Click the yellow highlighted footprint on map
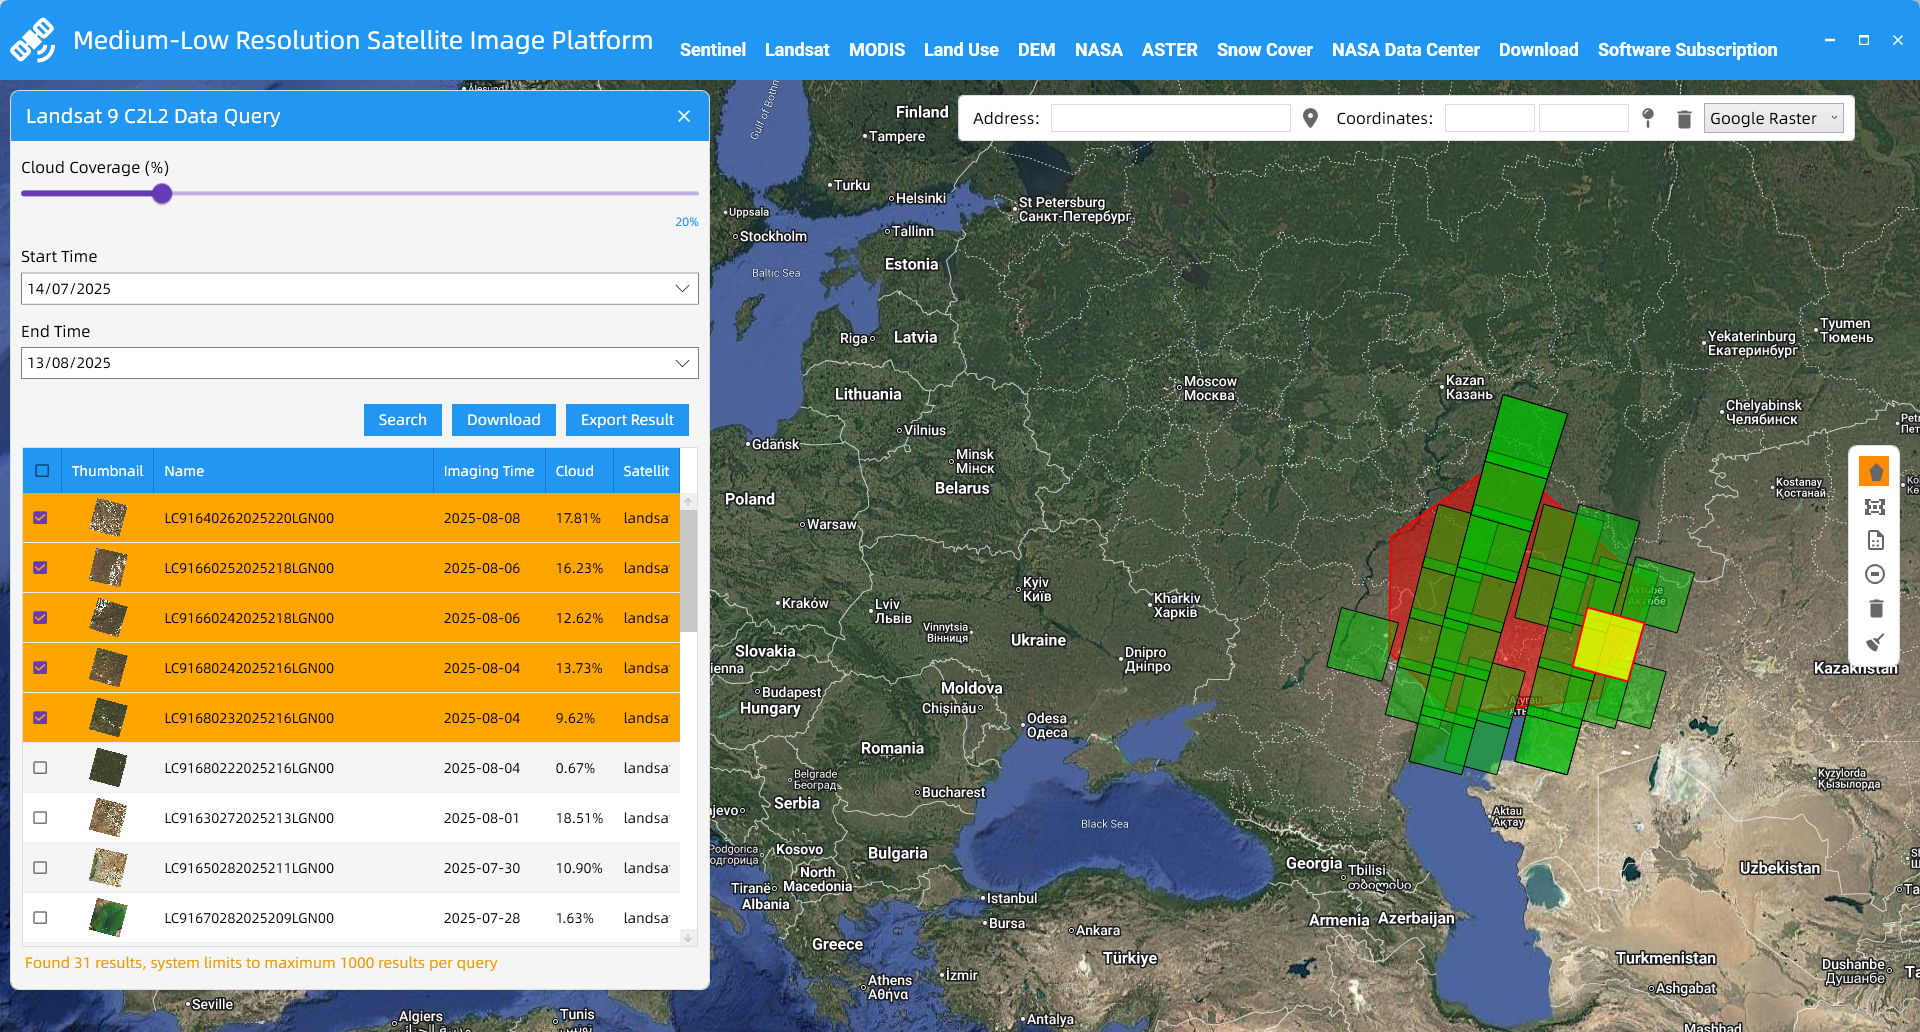 click(1609, 645)
